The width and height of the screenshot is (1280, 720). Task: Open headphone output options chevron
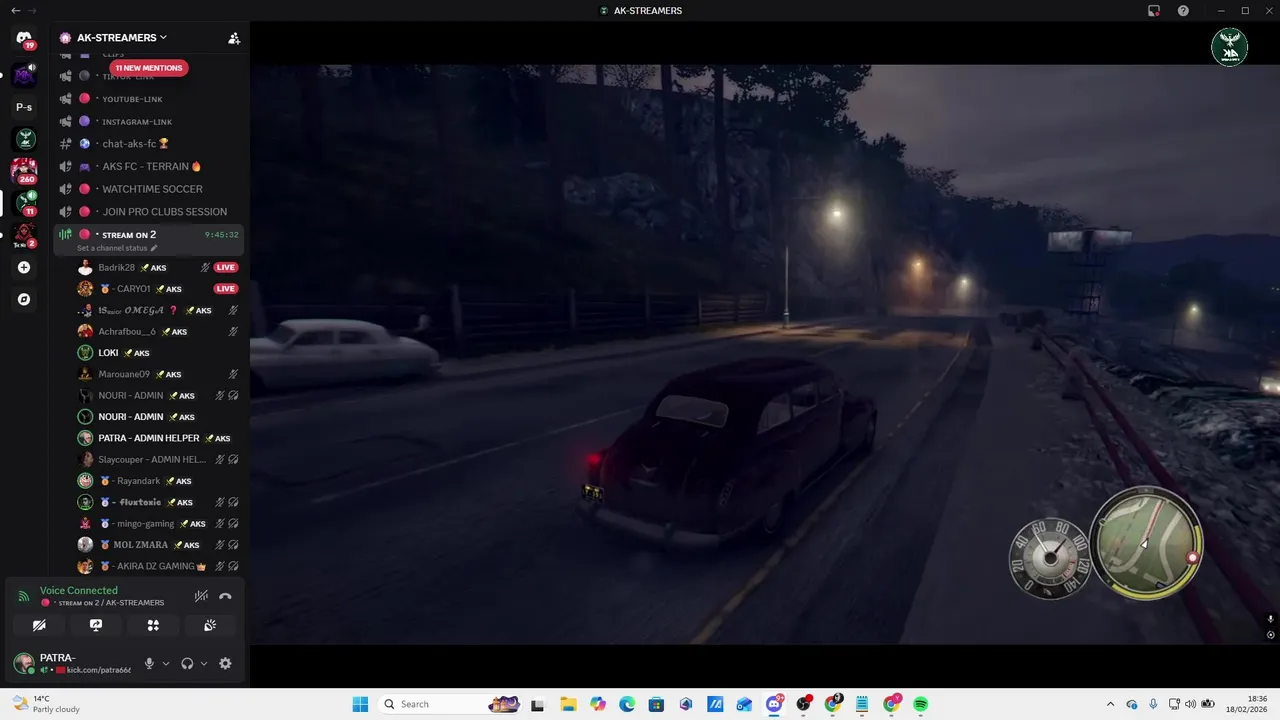[204, 663]
